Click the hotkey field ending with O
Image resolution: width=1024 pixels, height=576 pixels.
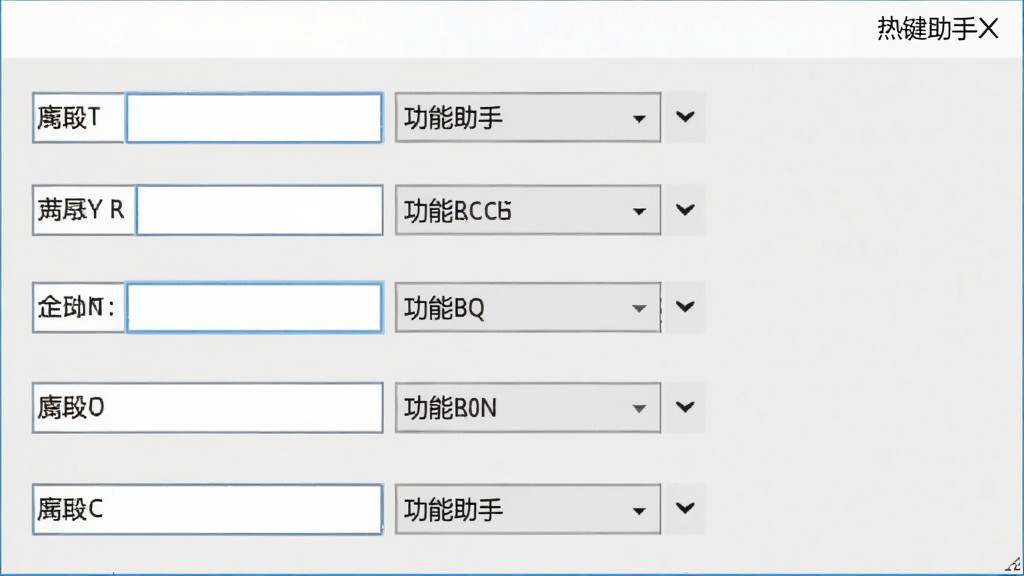(208, 408)
